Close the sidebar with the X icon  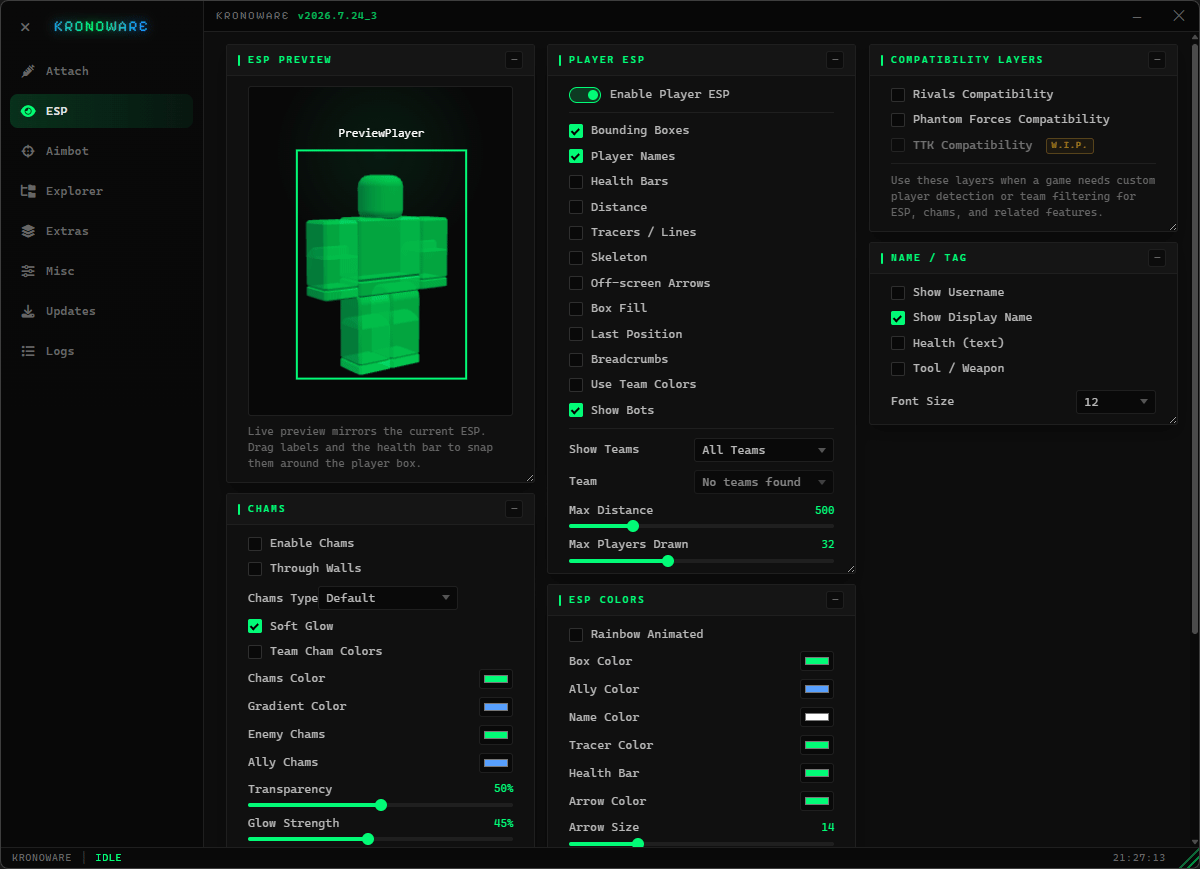[25, 27]
